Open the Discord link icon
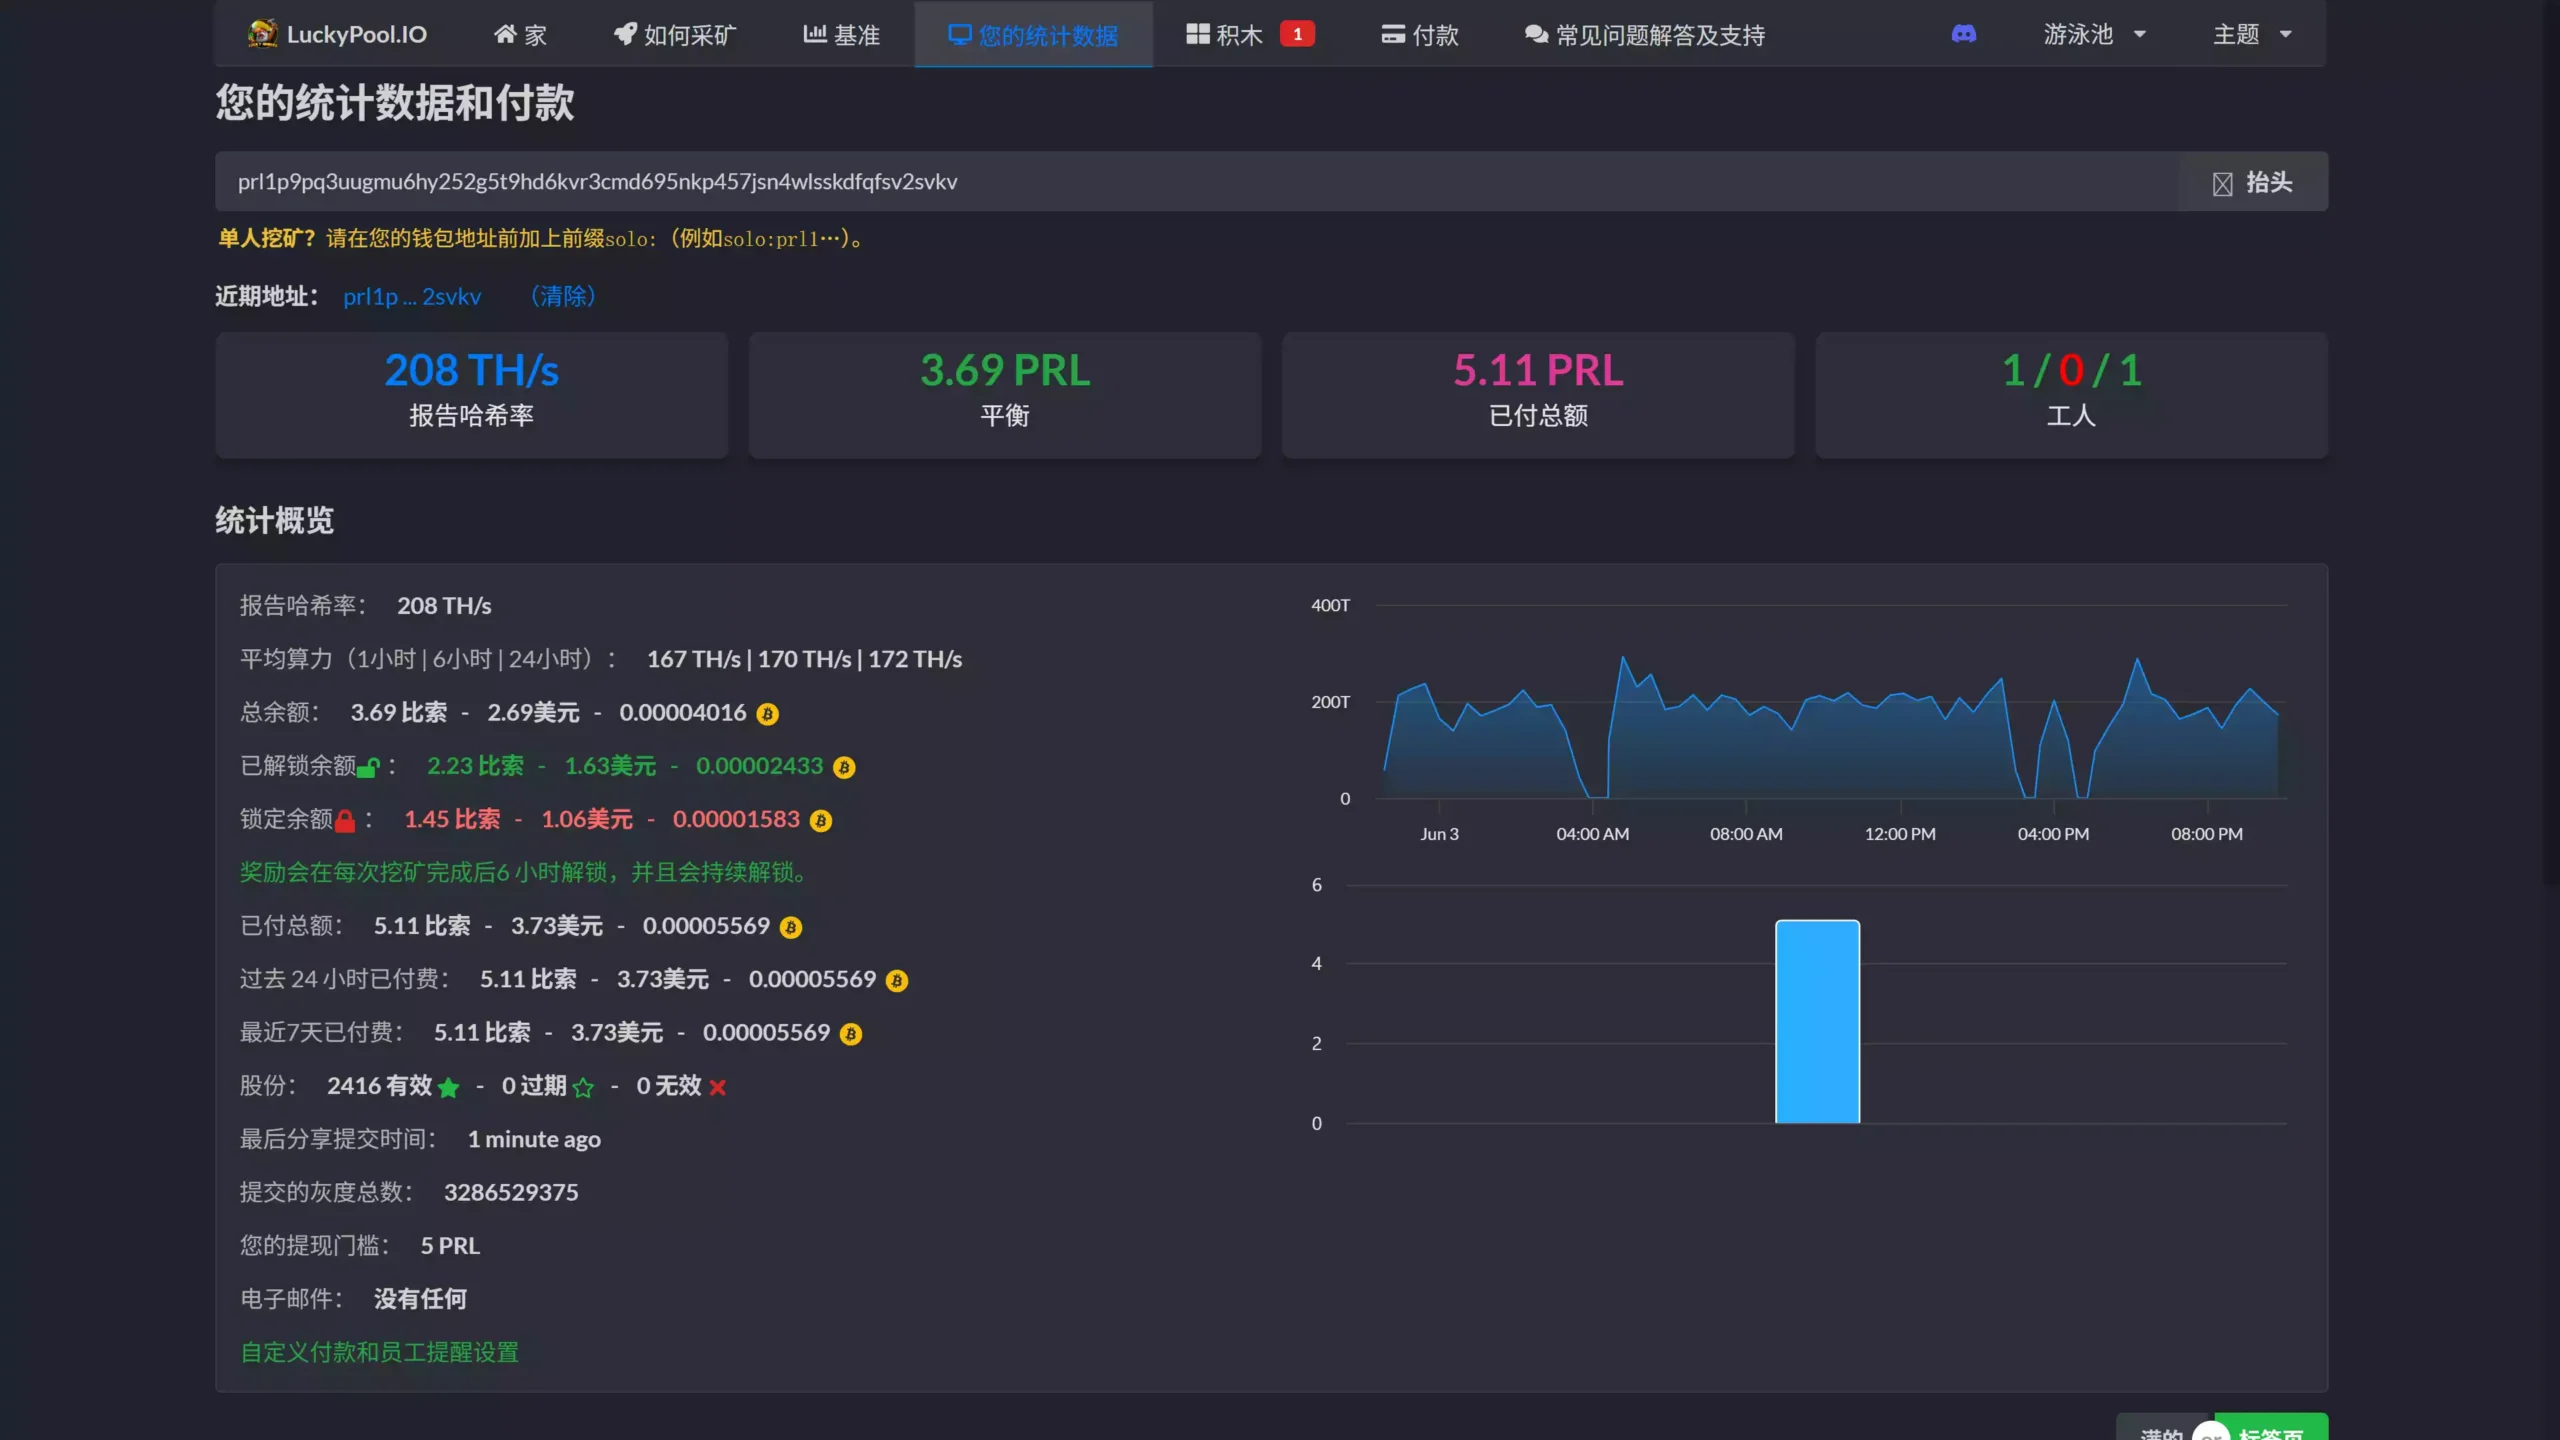This screenshot has height=1440, width=2560. tap(1963, 34)
